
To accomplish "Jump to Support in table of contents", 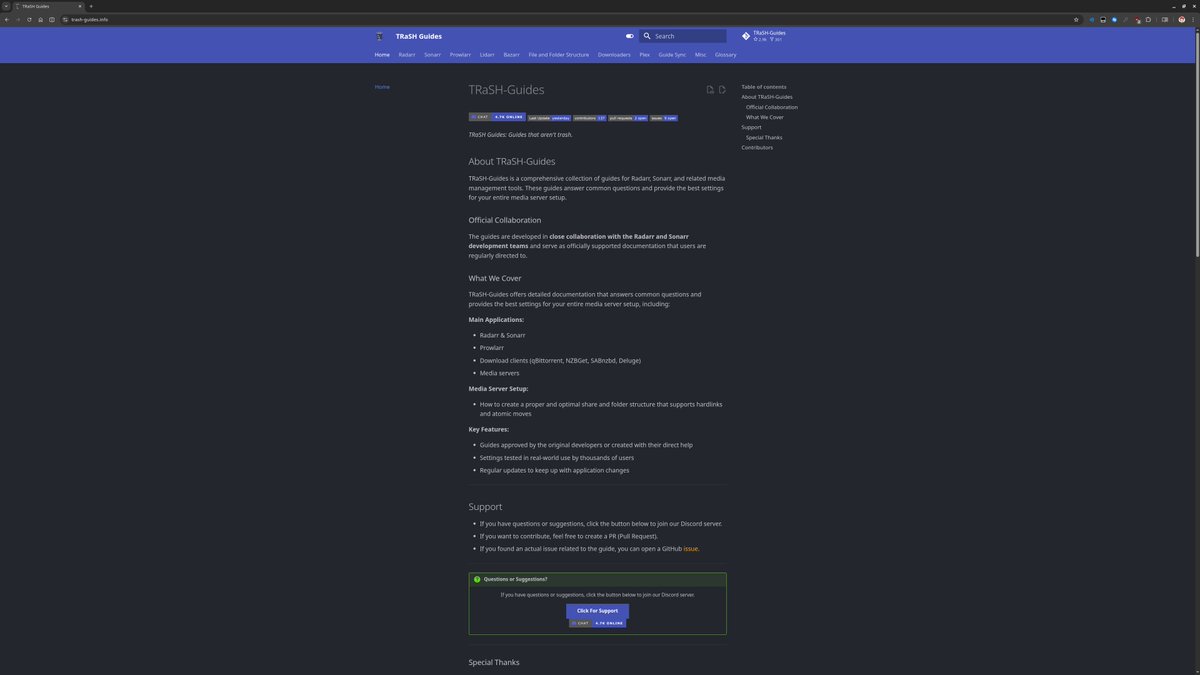I will [x=751, y=127].
